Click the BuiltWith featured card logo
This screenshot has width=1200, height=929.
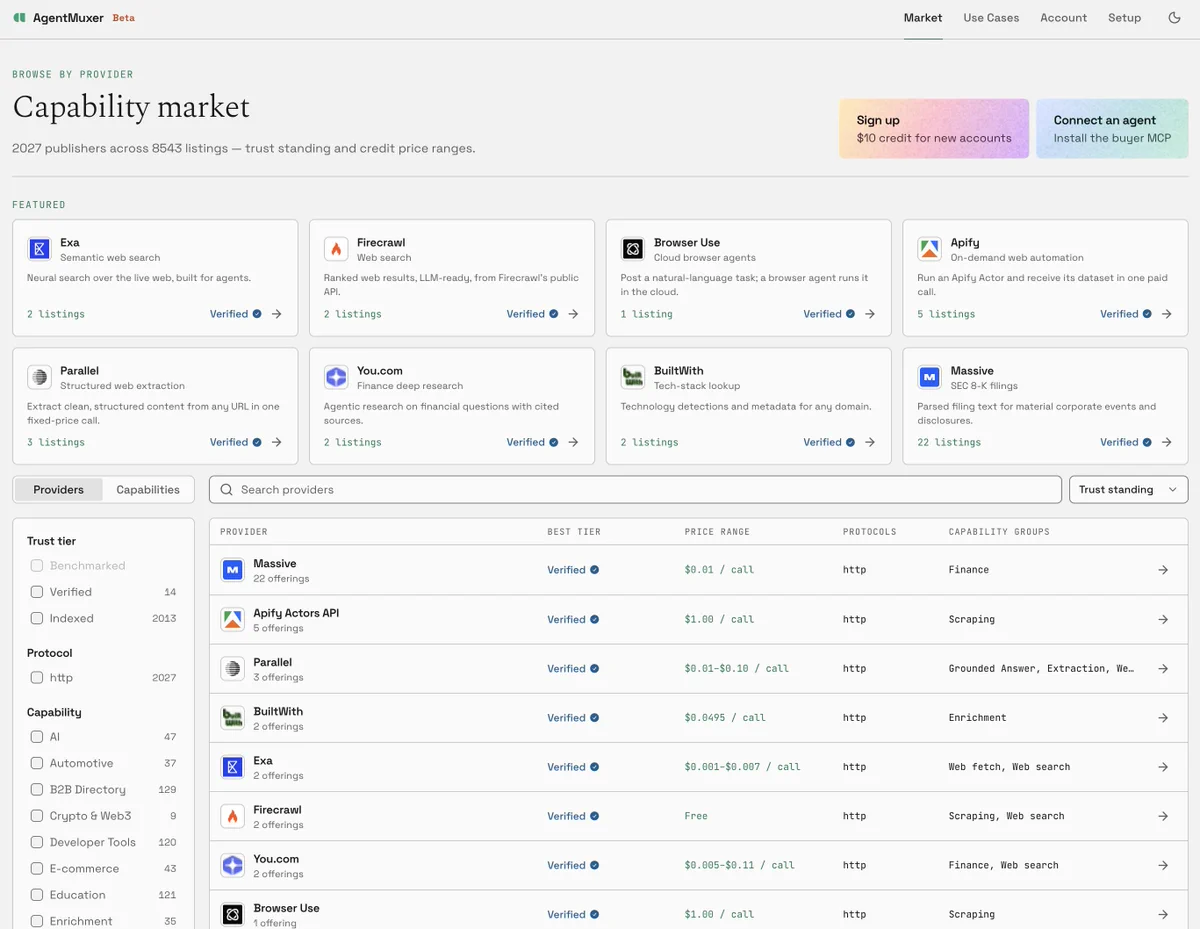[633, 377]
